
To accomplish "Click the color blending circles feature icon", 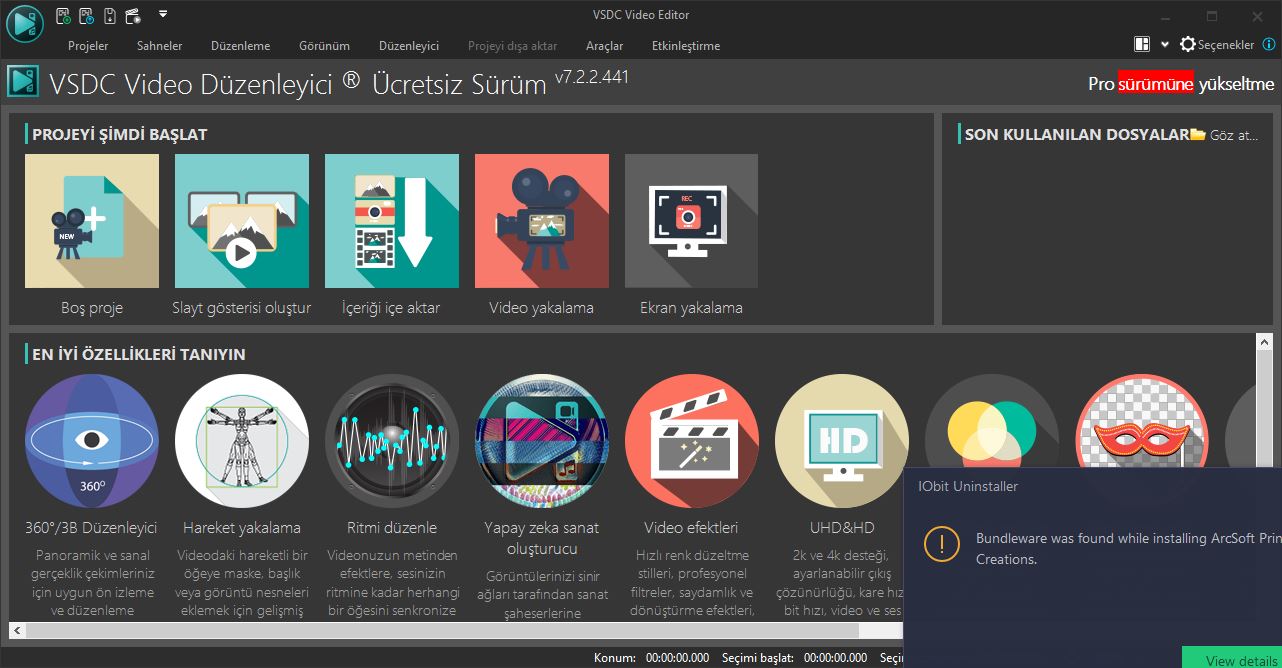I will (991, 420).
